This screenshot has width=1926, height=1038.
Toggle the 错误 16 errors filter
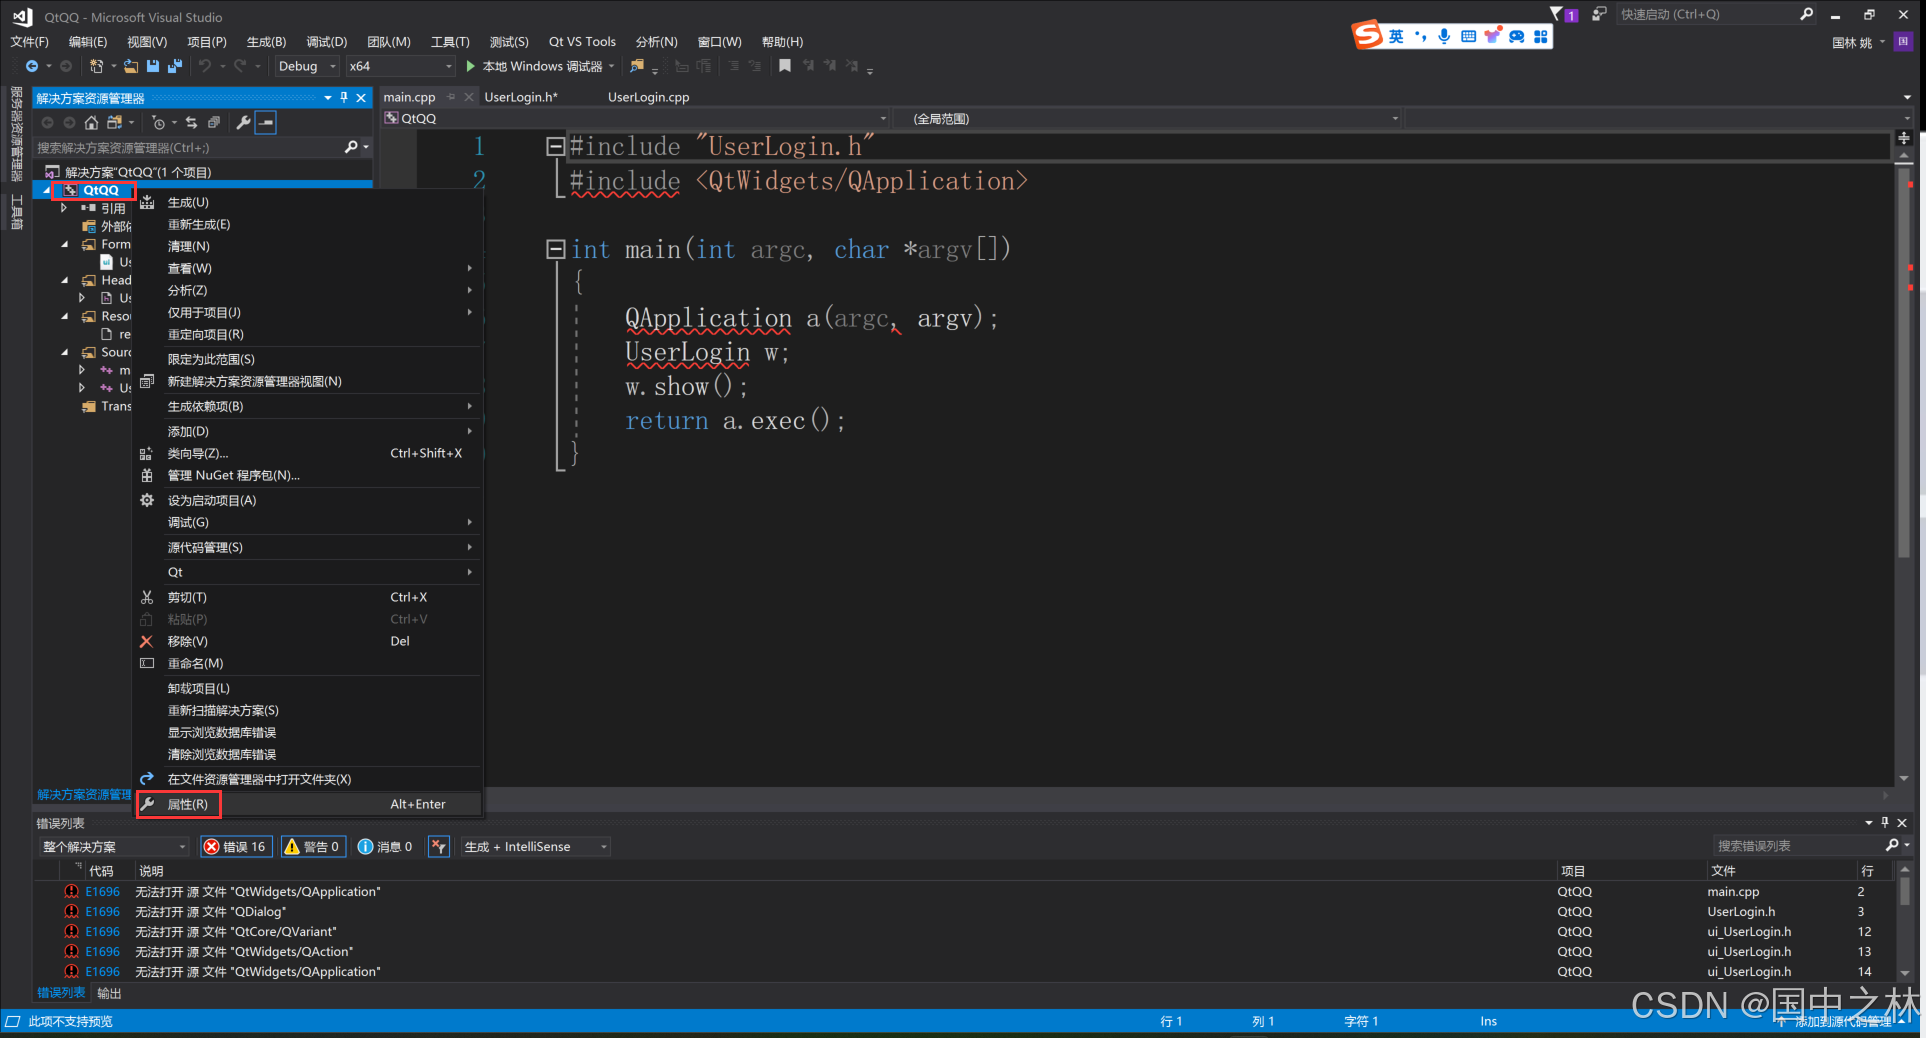click(x=236, y=846)
